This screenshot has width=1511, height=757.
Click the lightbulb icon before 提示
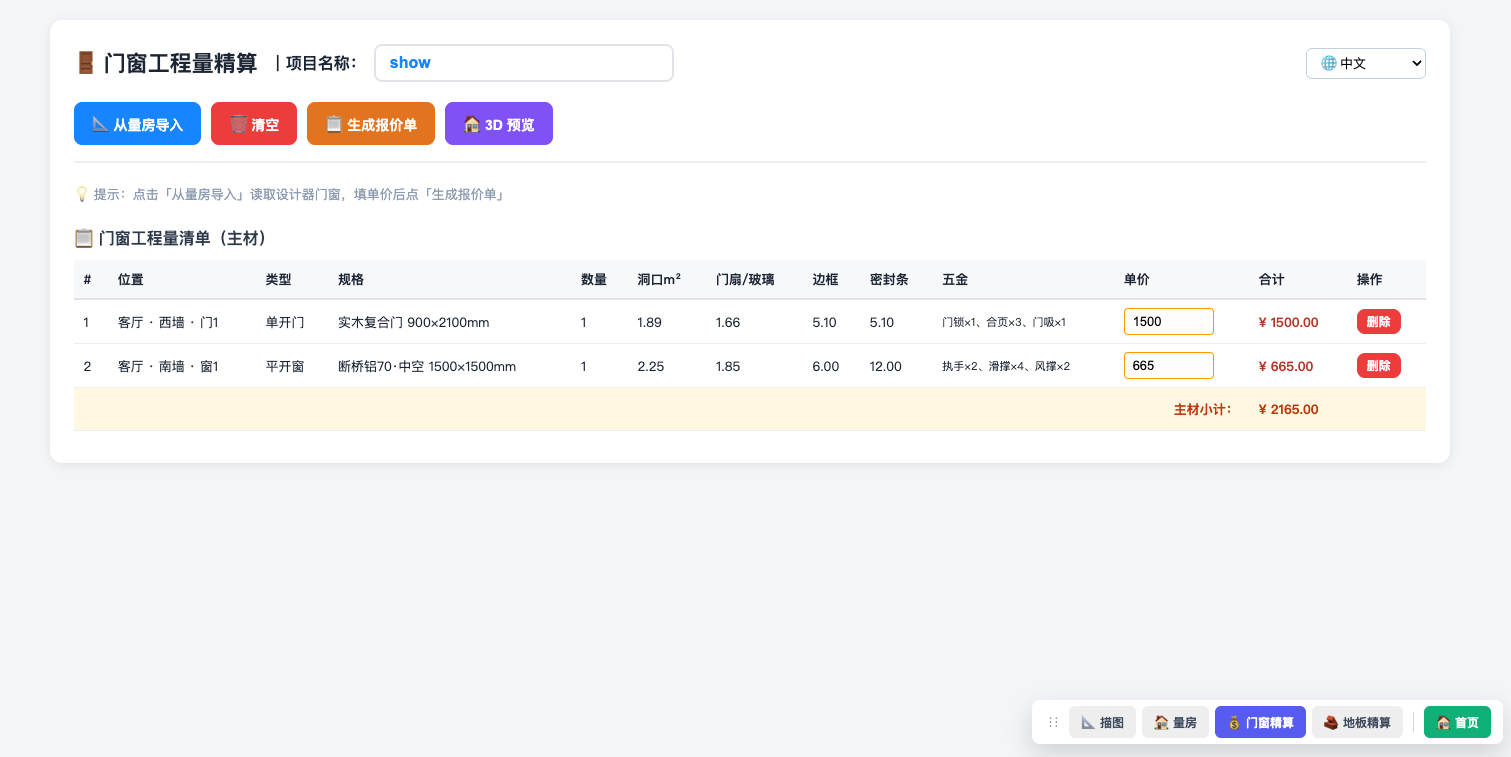pos(82,194)
